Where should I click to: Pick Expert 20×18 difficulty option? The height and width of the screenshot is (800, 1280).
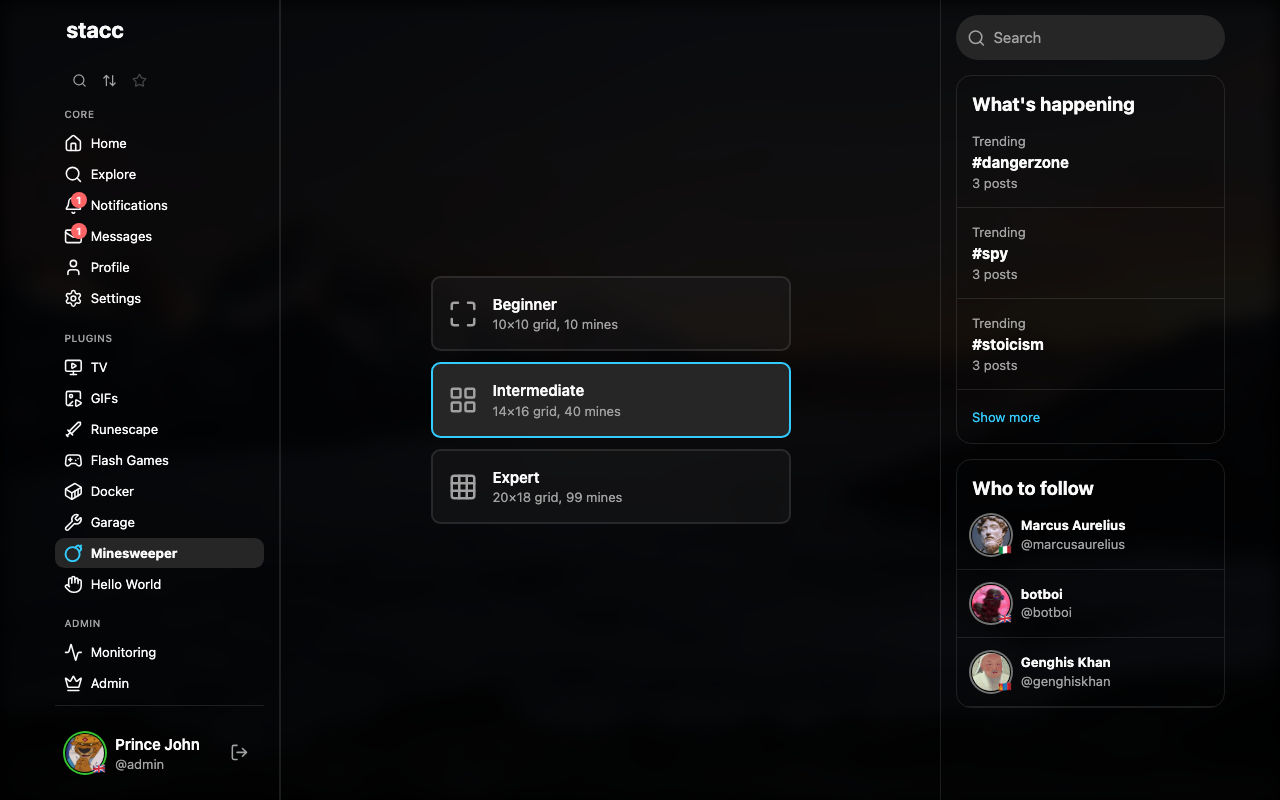(x=610, y=487)
